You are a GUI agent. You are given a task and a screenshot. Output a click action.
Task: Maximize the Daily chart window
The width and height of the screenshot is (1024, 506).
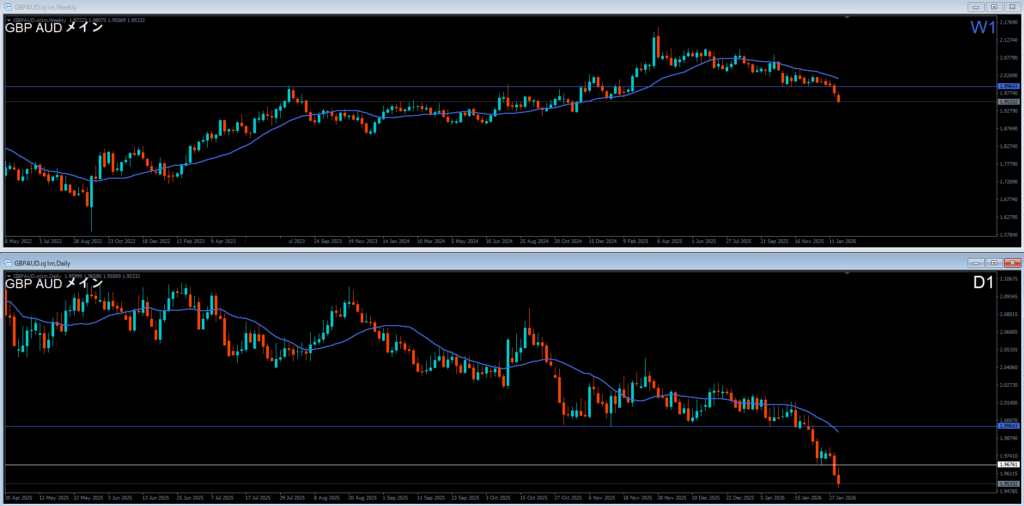(995, 261)
